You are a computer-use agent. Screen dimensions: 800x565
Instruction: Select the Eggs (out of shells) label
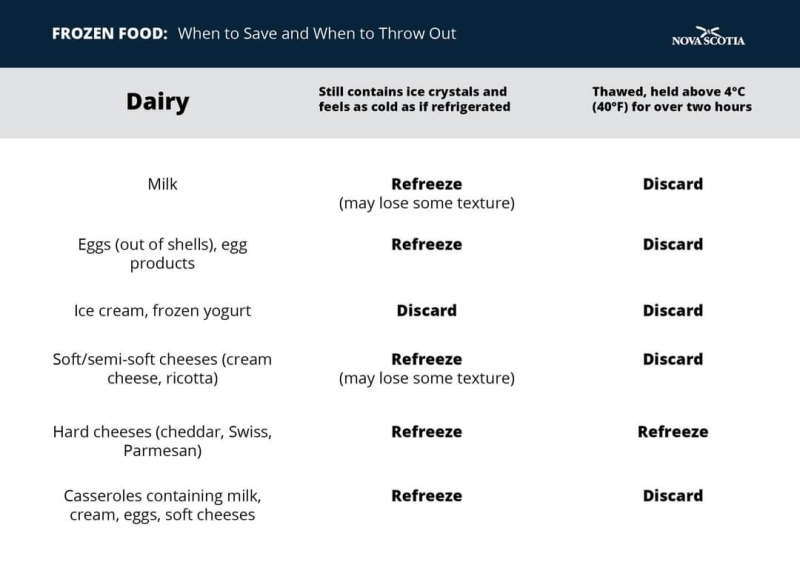[162, 254]
